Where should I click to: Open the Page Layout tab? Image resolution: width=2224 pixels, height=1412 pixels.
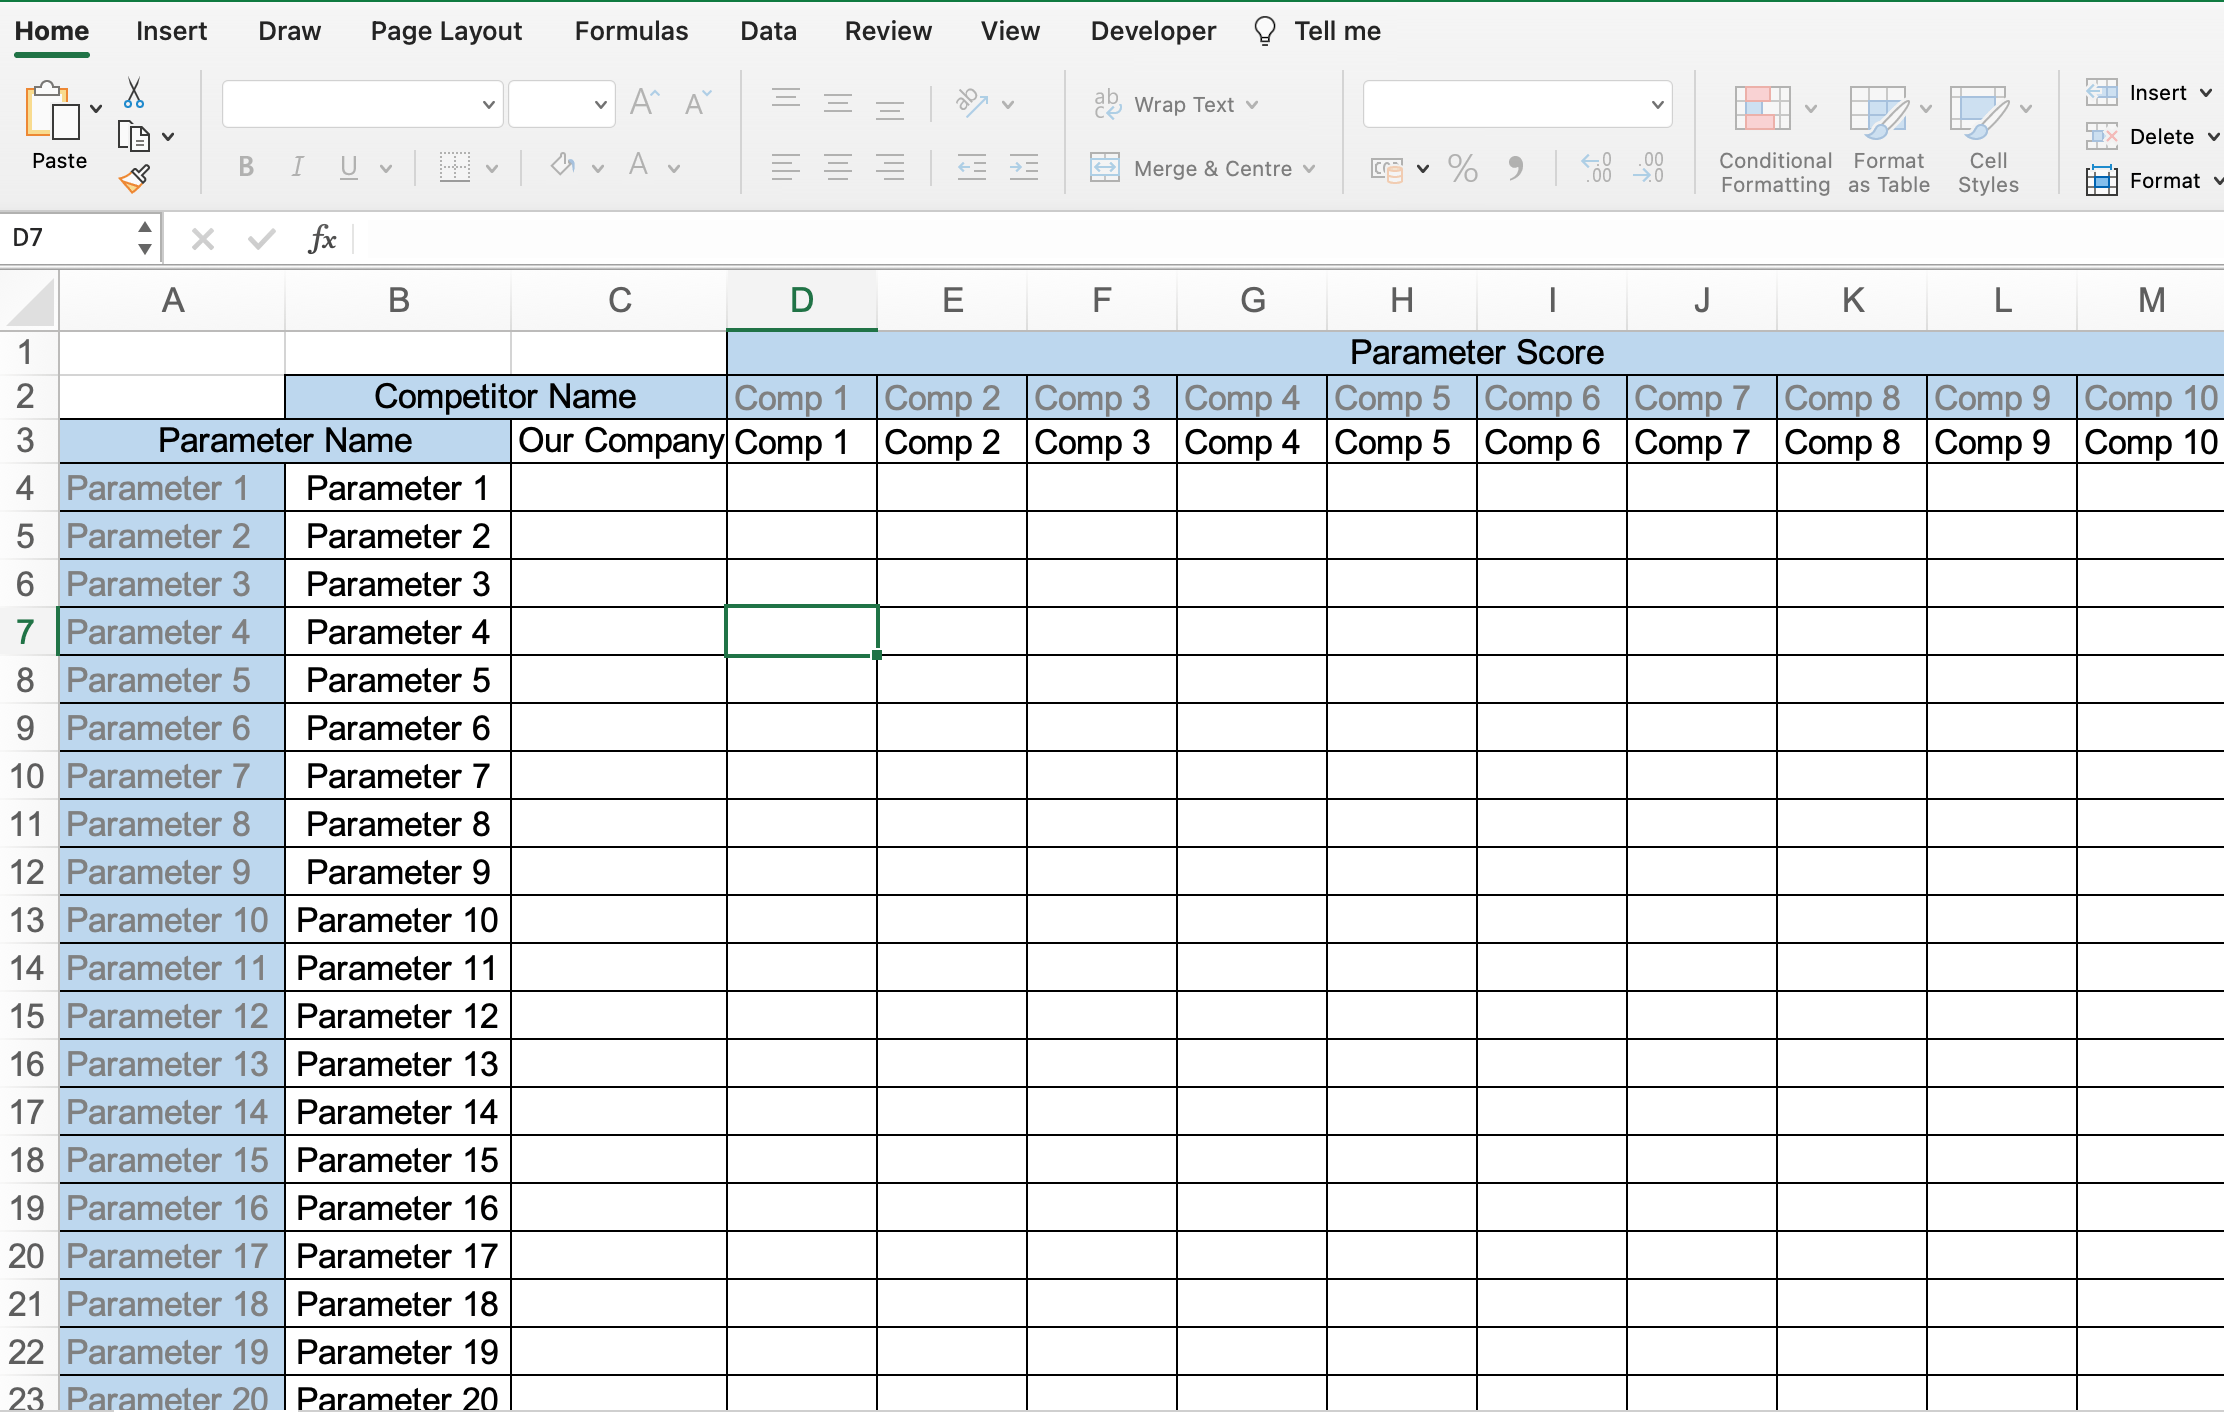coord(446,31)
